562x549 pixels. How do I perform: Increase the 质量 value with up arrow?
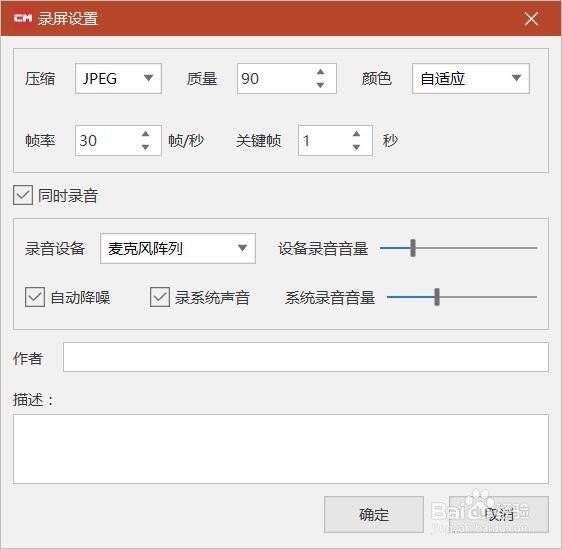(x=320, y=72)
